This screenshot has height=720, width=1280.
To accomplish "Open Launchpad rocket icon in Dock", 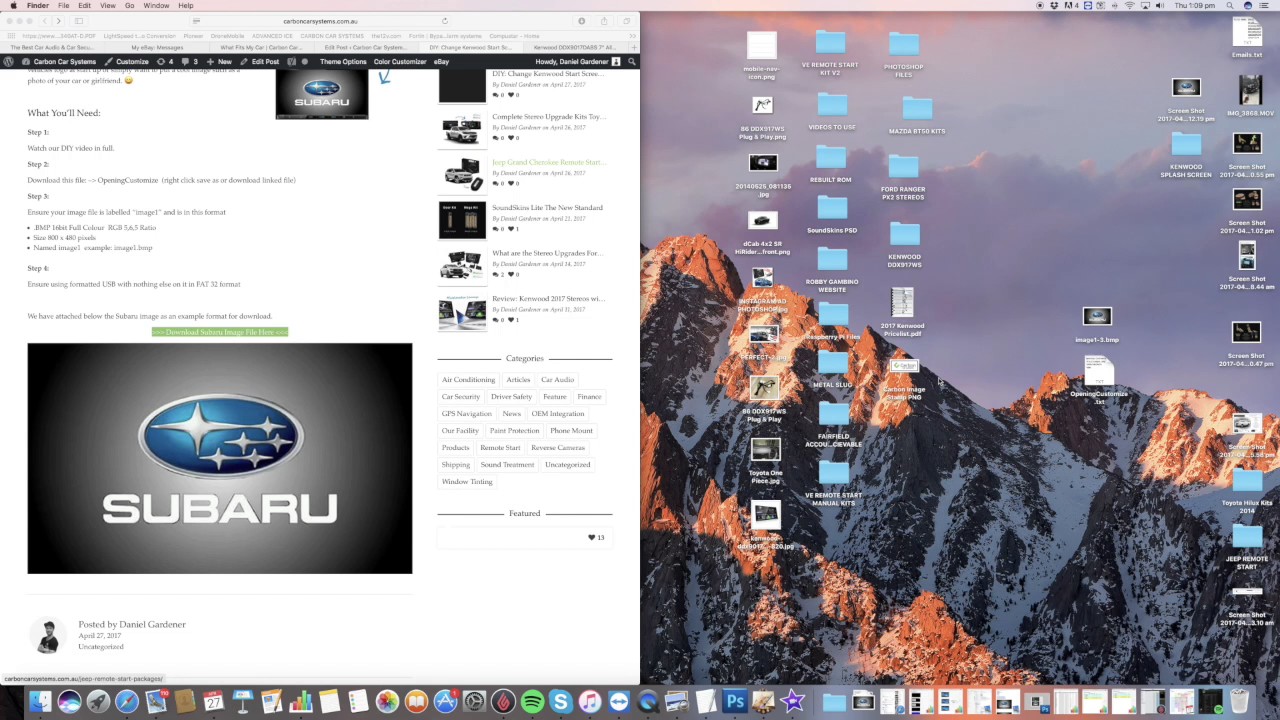I will (98, 702).
